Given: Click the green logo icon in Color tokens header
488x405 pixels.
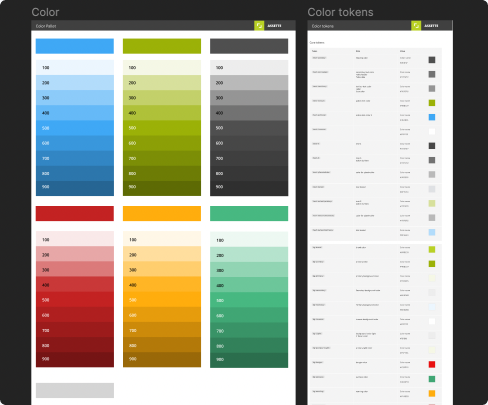Looking at the screenshot, I should [416, 25].
